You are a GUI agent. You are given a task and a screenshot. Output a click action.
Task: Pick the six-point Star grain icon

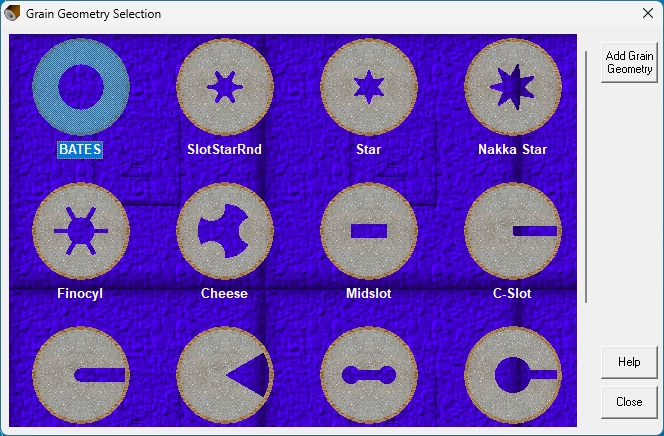(369, 87)
